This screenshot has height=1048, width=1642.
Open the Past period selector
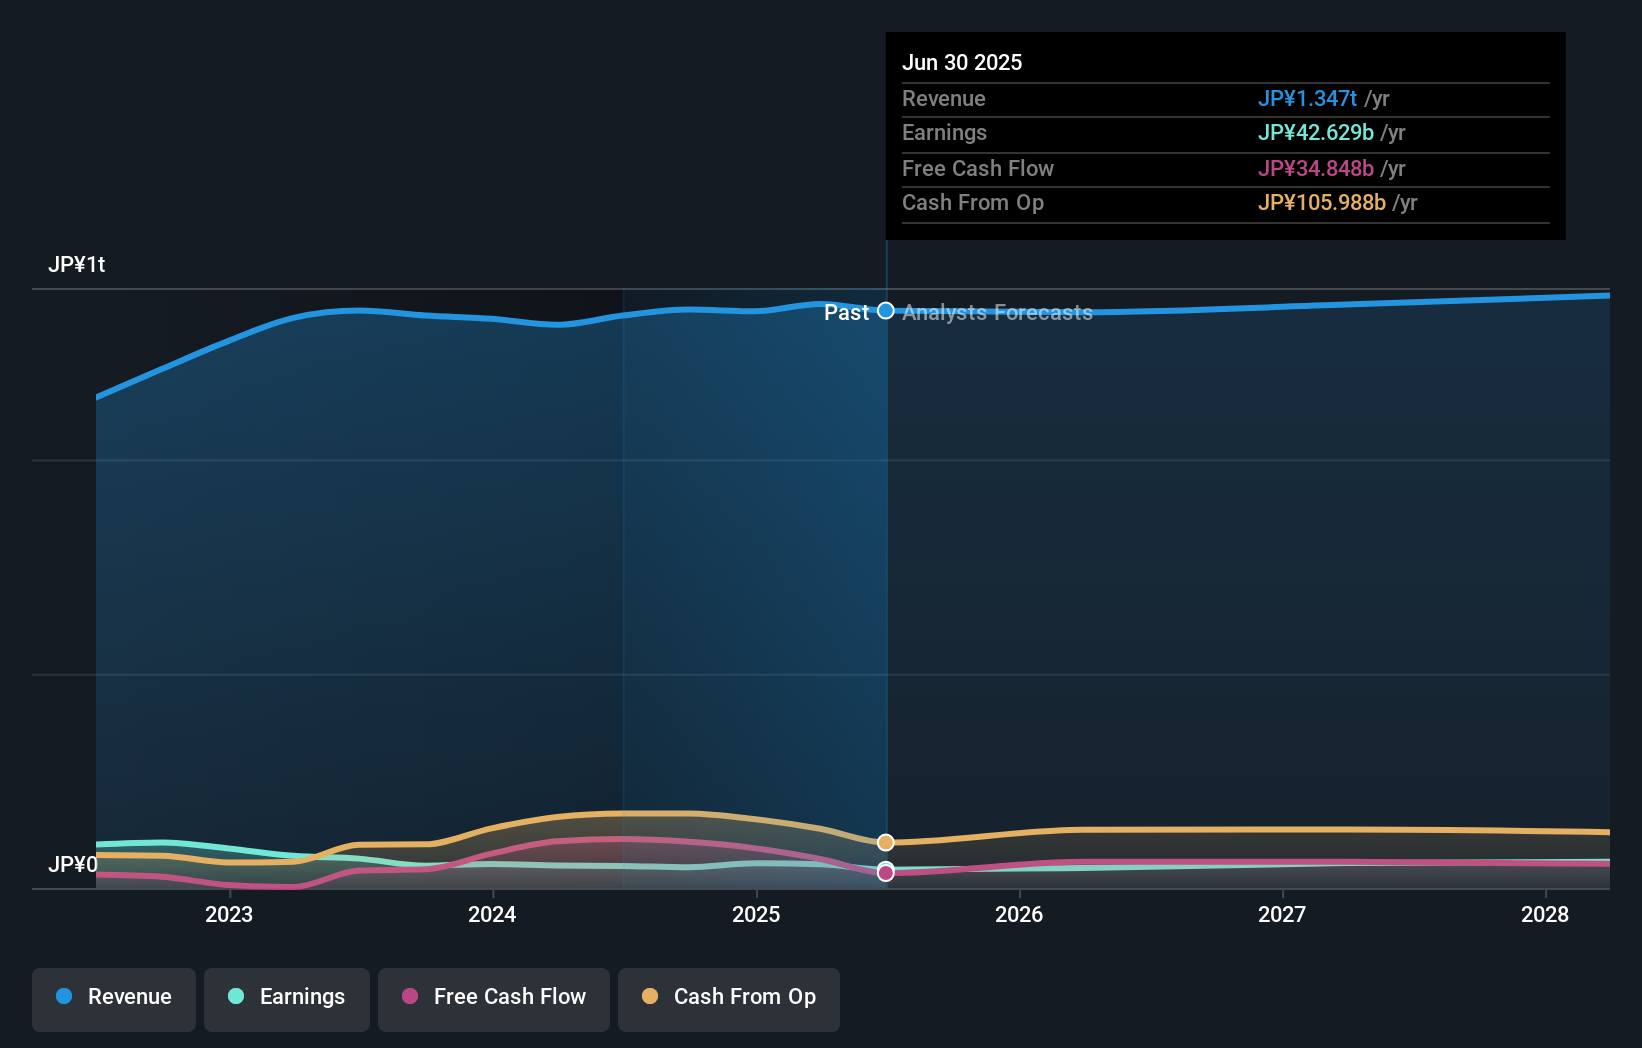coord(846,312)
